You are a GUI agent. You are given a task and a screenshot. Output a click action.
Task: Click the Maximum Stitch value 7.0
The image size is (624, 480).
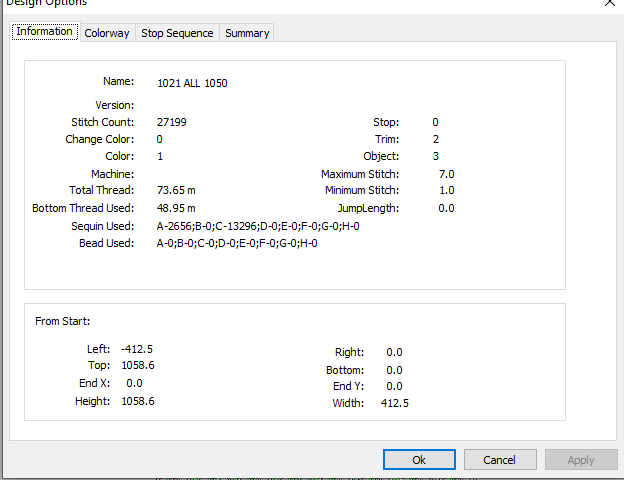point(447,174)
